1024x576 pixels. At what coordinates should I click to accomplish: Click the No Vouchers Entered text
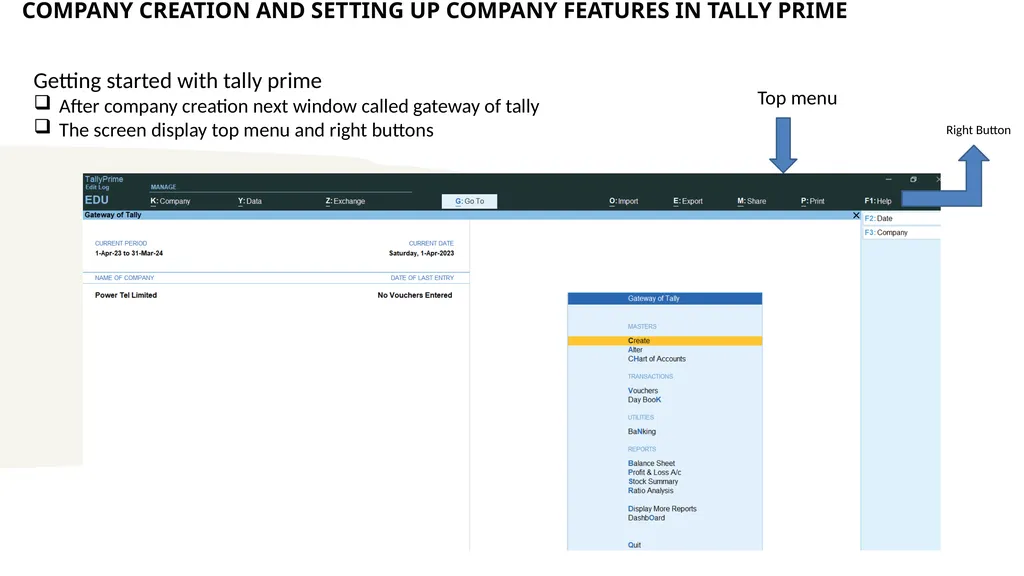point(415,295)
